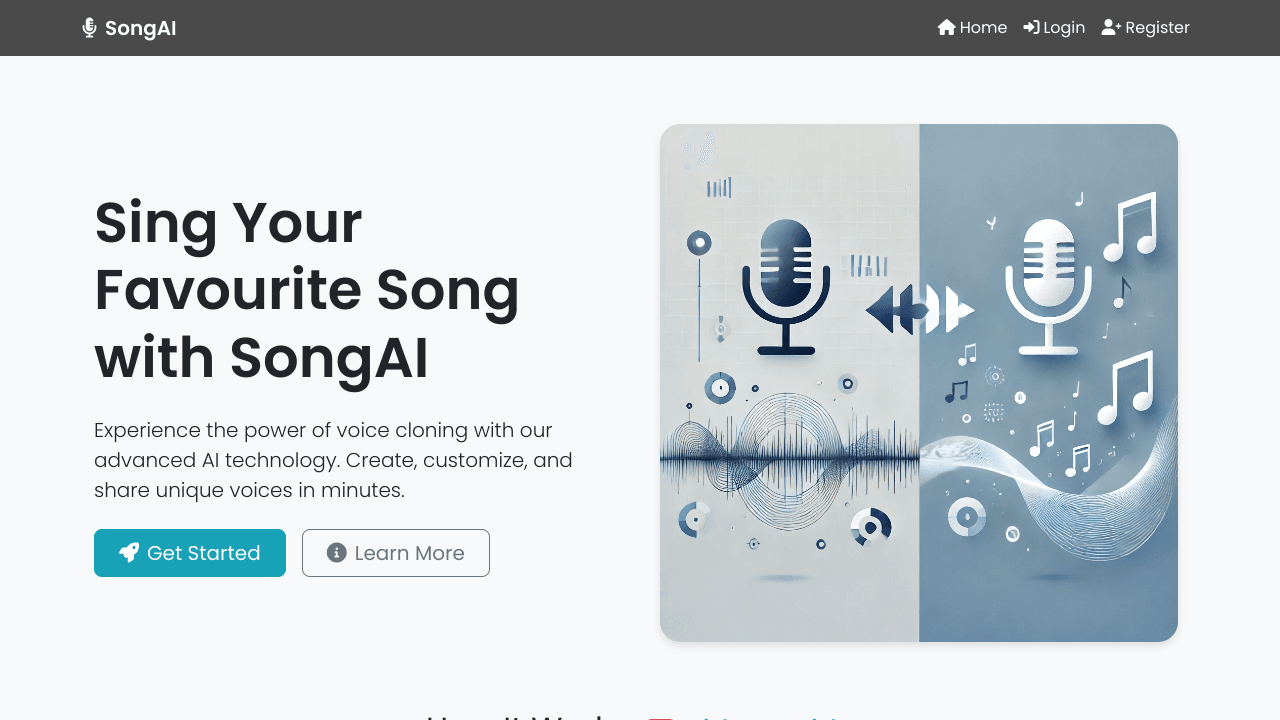Click the sound waveform in the hero image
Viewport: 1280px width, 720px height.
click(790, 457)
